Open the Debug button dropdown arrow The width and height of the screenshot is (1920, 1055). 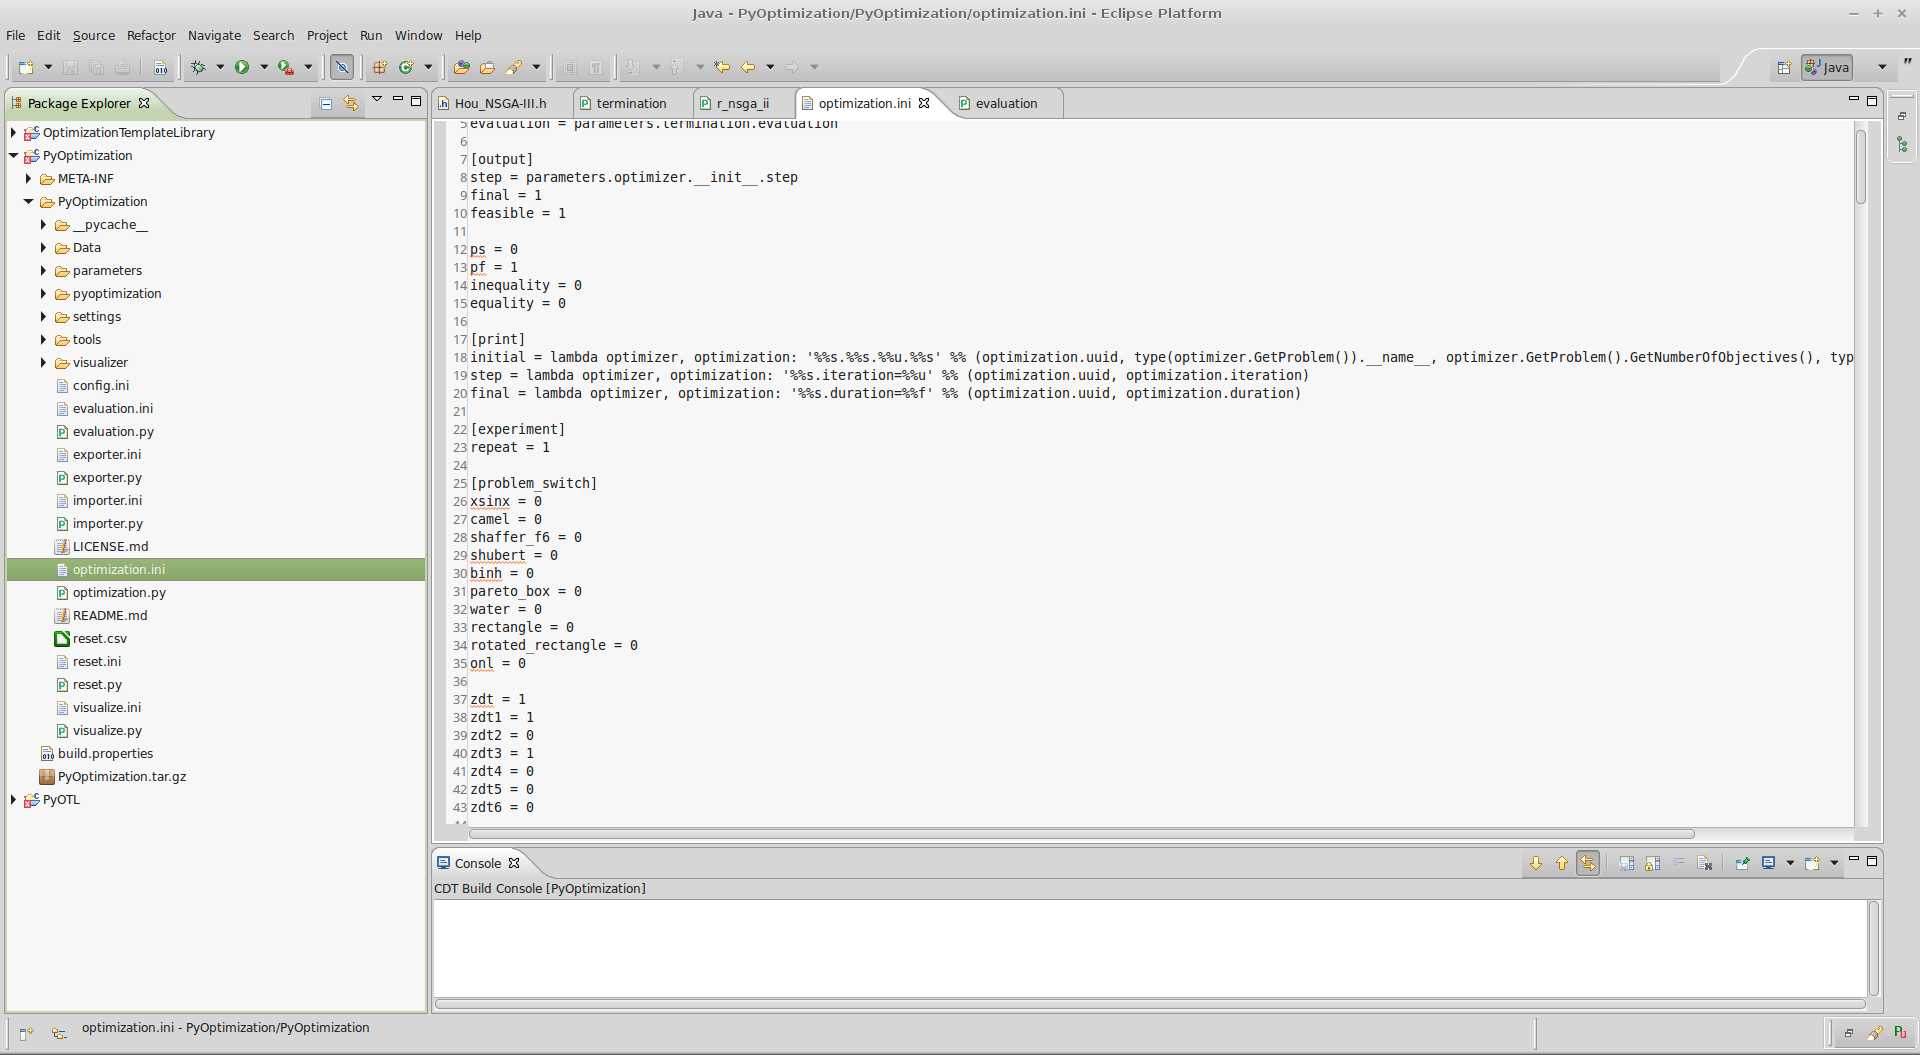(220, 67)
